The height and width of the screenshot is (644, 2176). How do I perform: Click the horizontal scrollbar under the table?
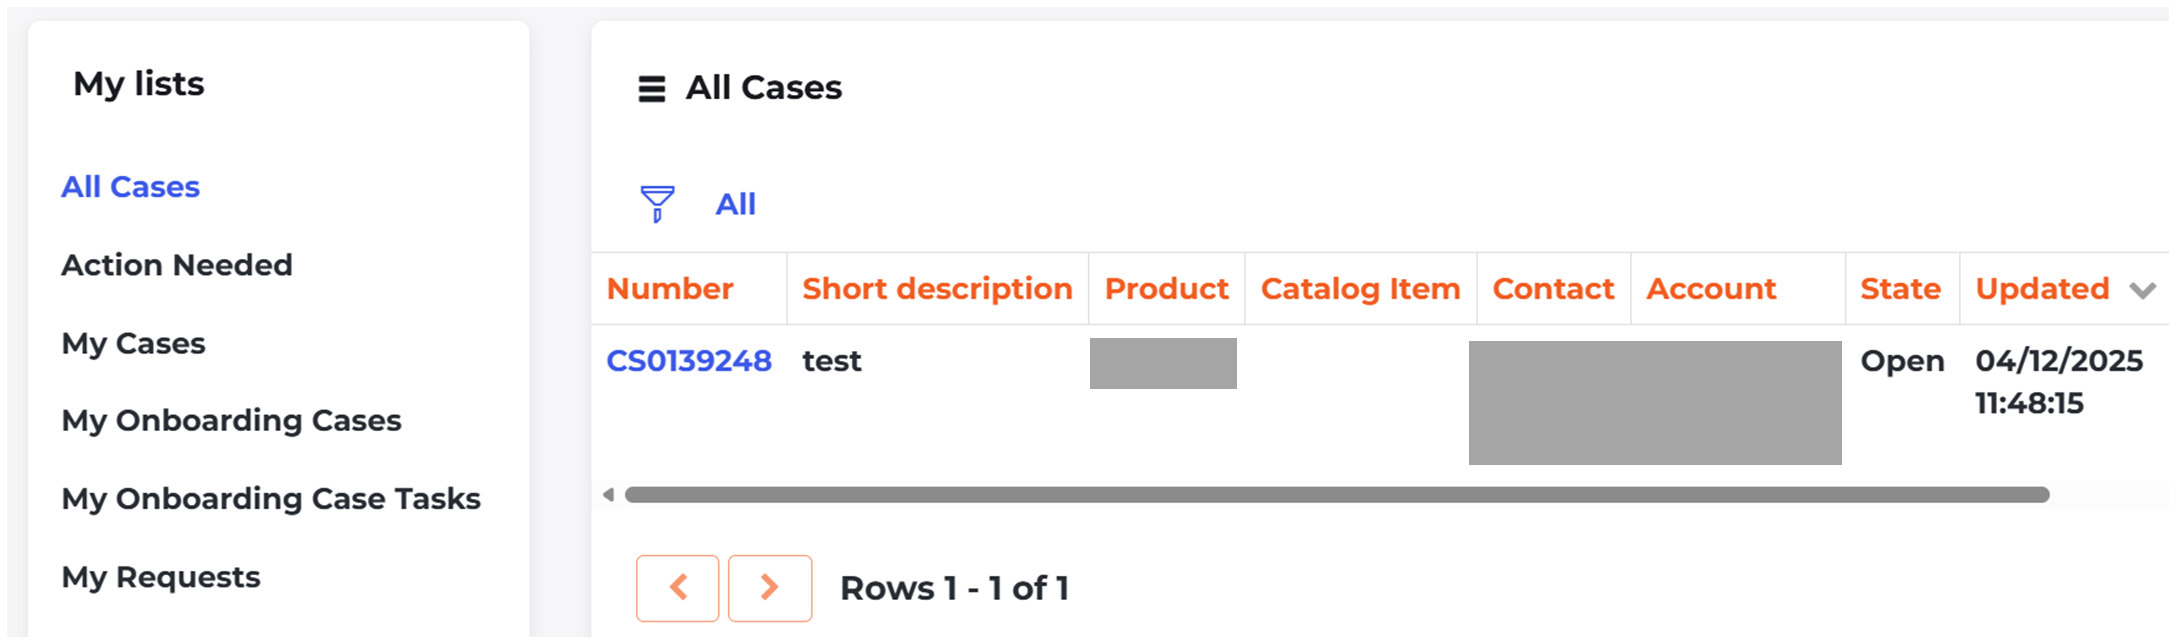[1336, 495]
